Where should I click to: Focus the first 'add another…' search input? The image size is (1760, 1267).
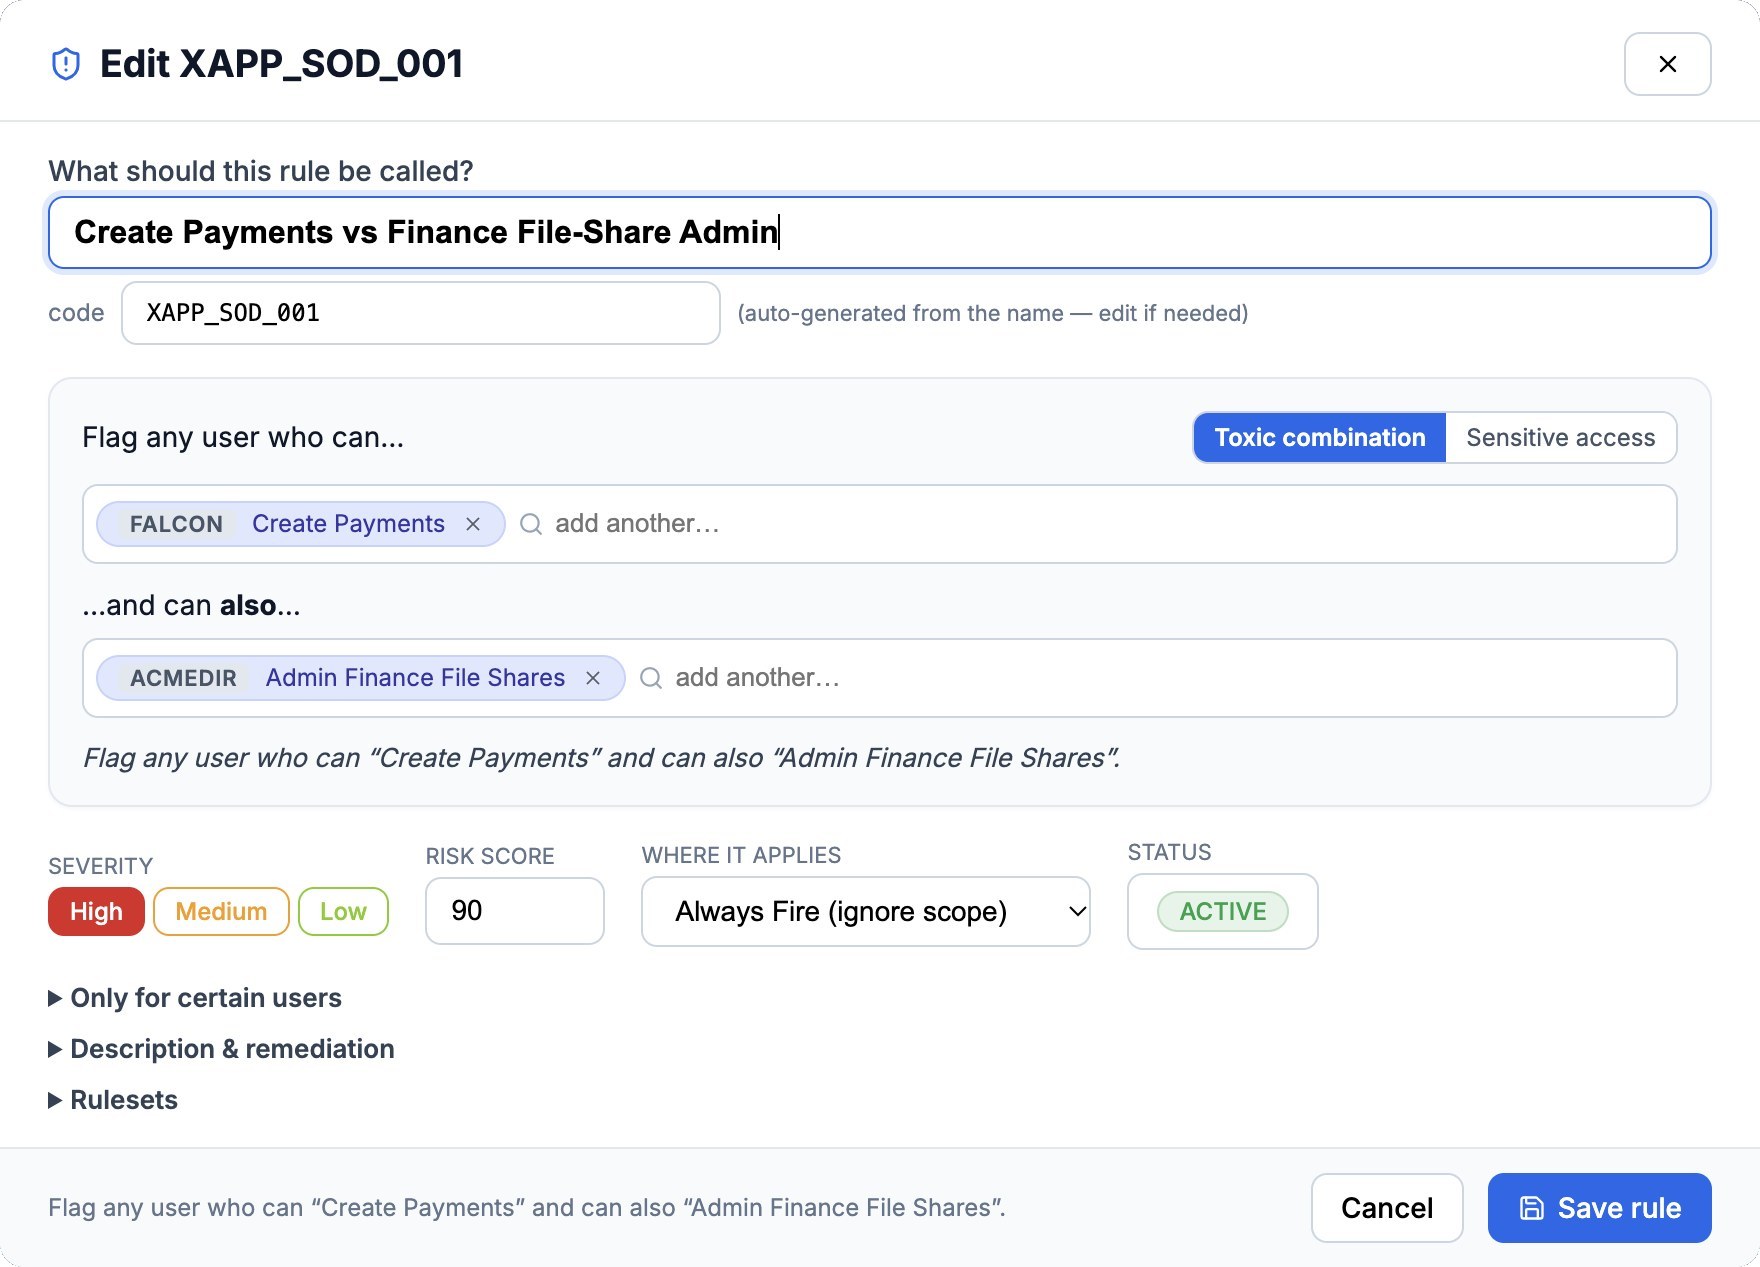click(1110, 524)
